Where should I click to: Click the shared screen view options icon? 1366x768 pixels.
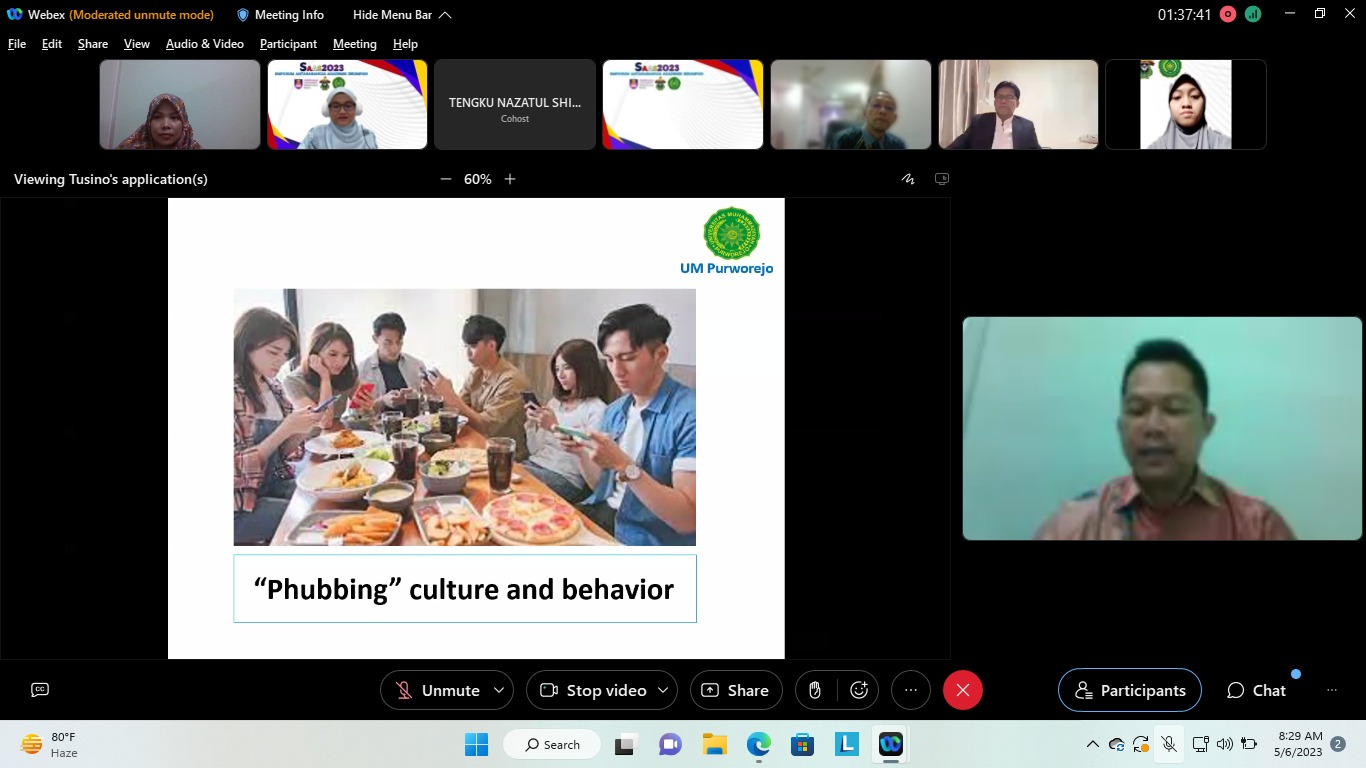pos(942,179)
